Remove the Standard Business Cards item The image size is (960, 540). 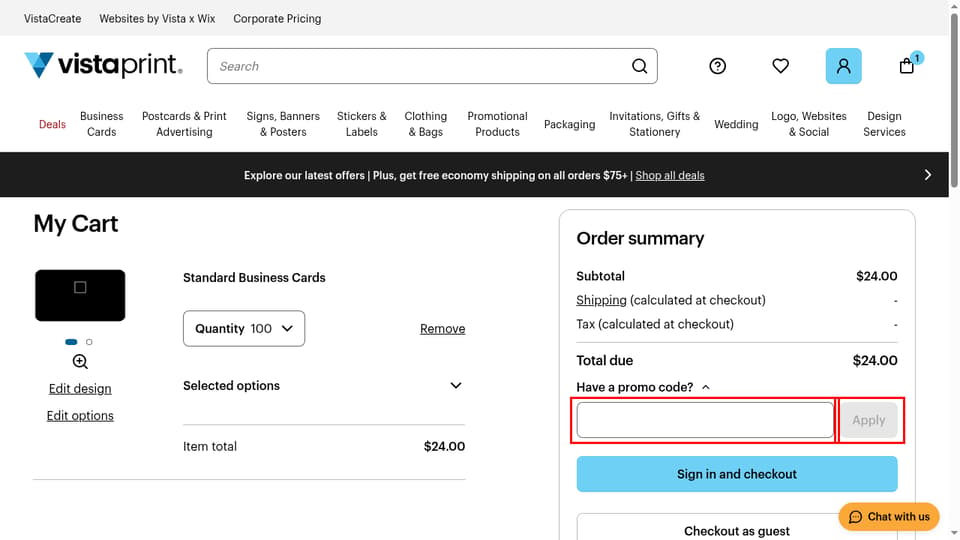(443, 329)
